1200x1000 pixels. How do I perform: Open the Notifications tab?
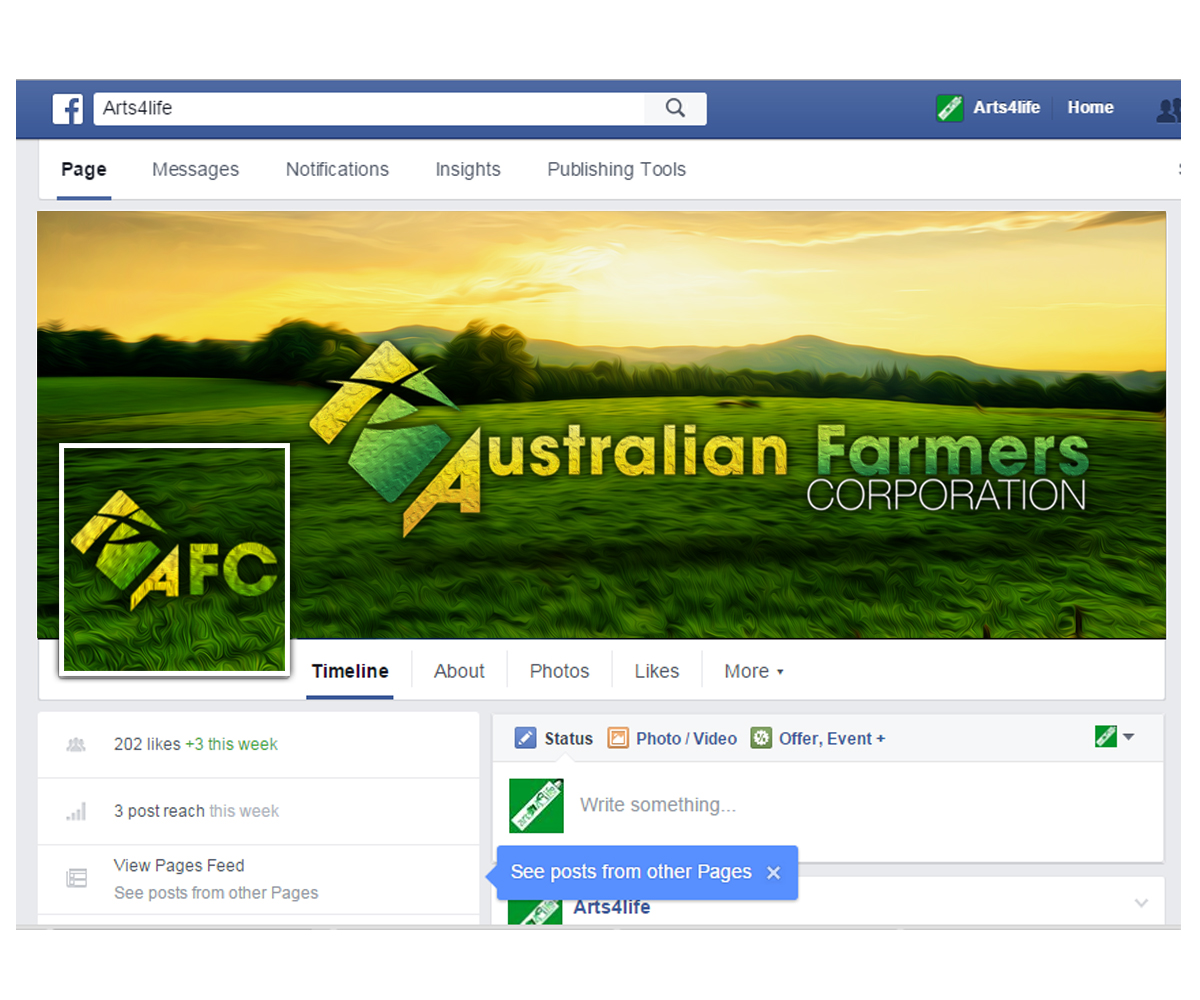[337, 170]
